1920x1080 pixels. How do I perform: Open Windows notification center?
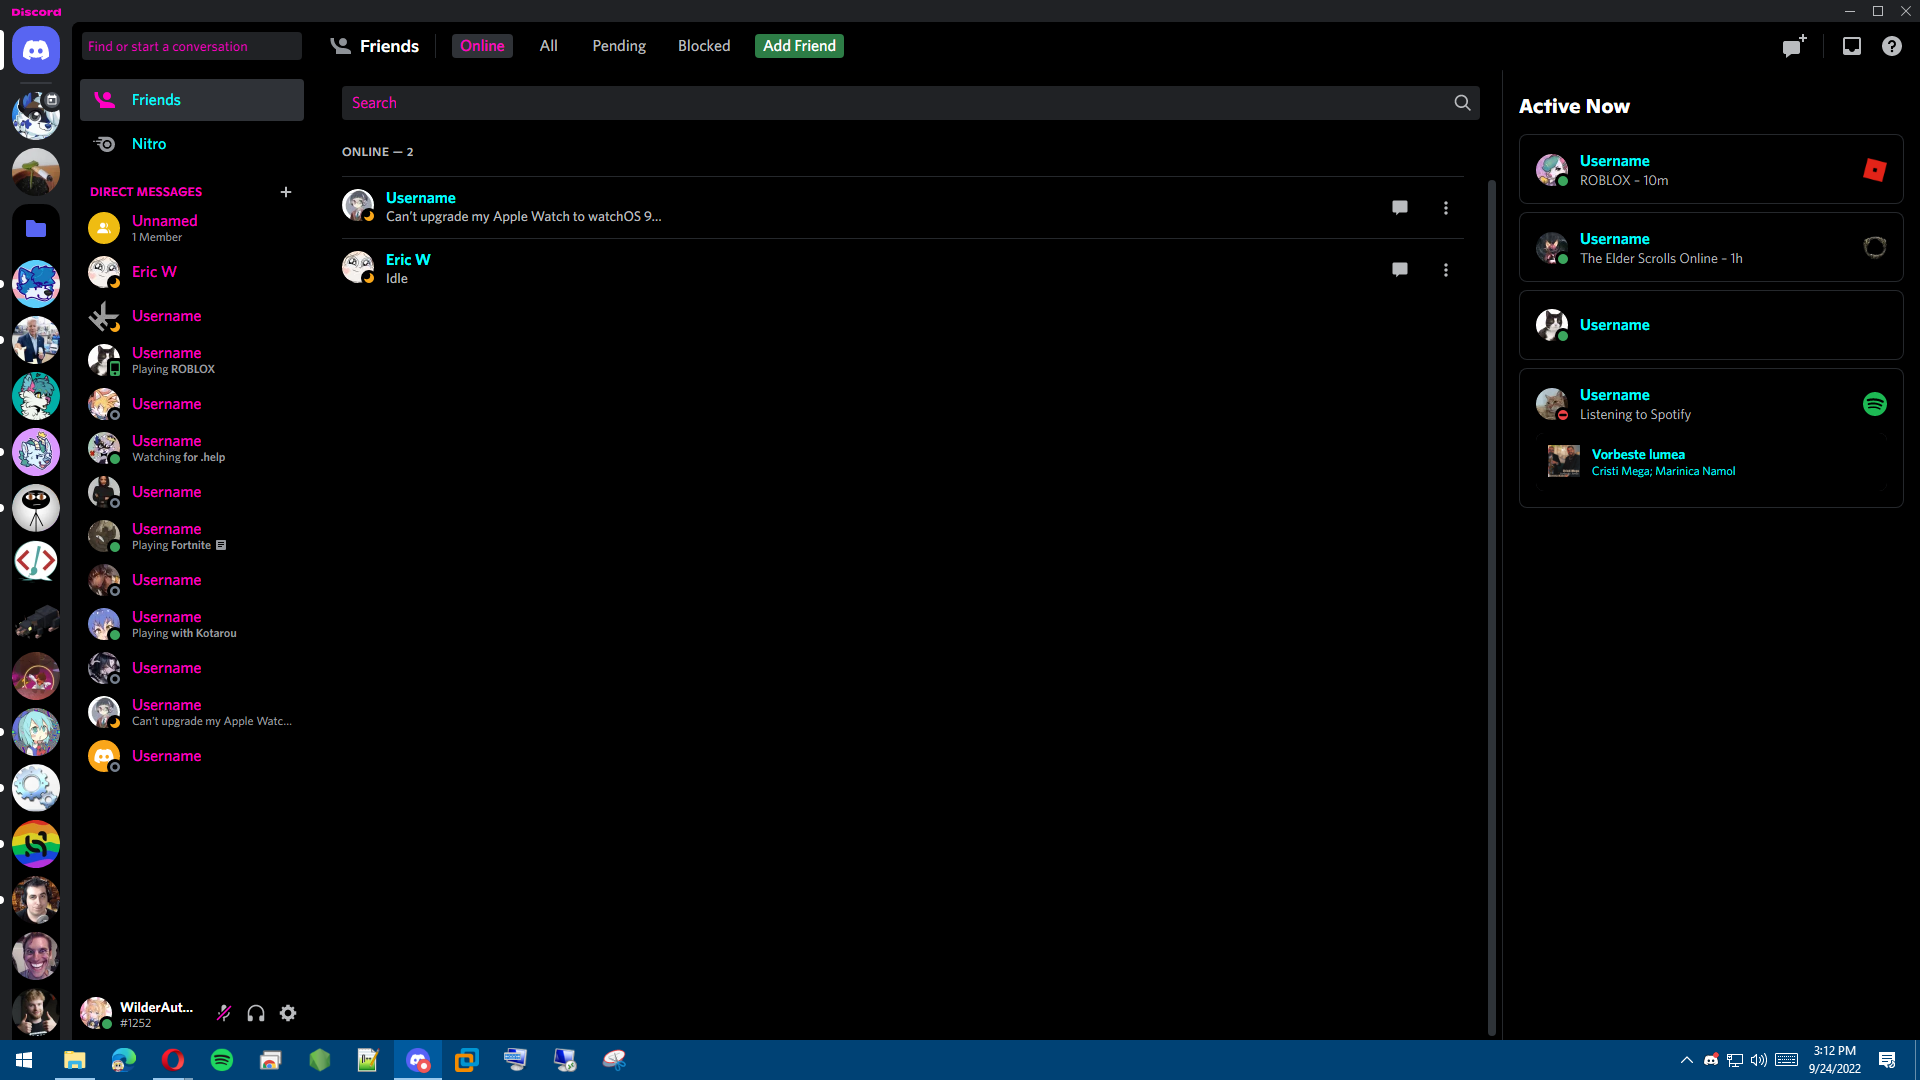pyautogui.click(x=1887, y=1060)
